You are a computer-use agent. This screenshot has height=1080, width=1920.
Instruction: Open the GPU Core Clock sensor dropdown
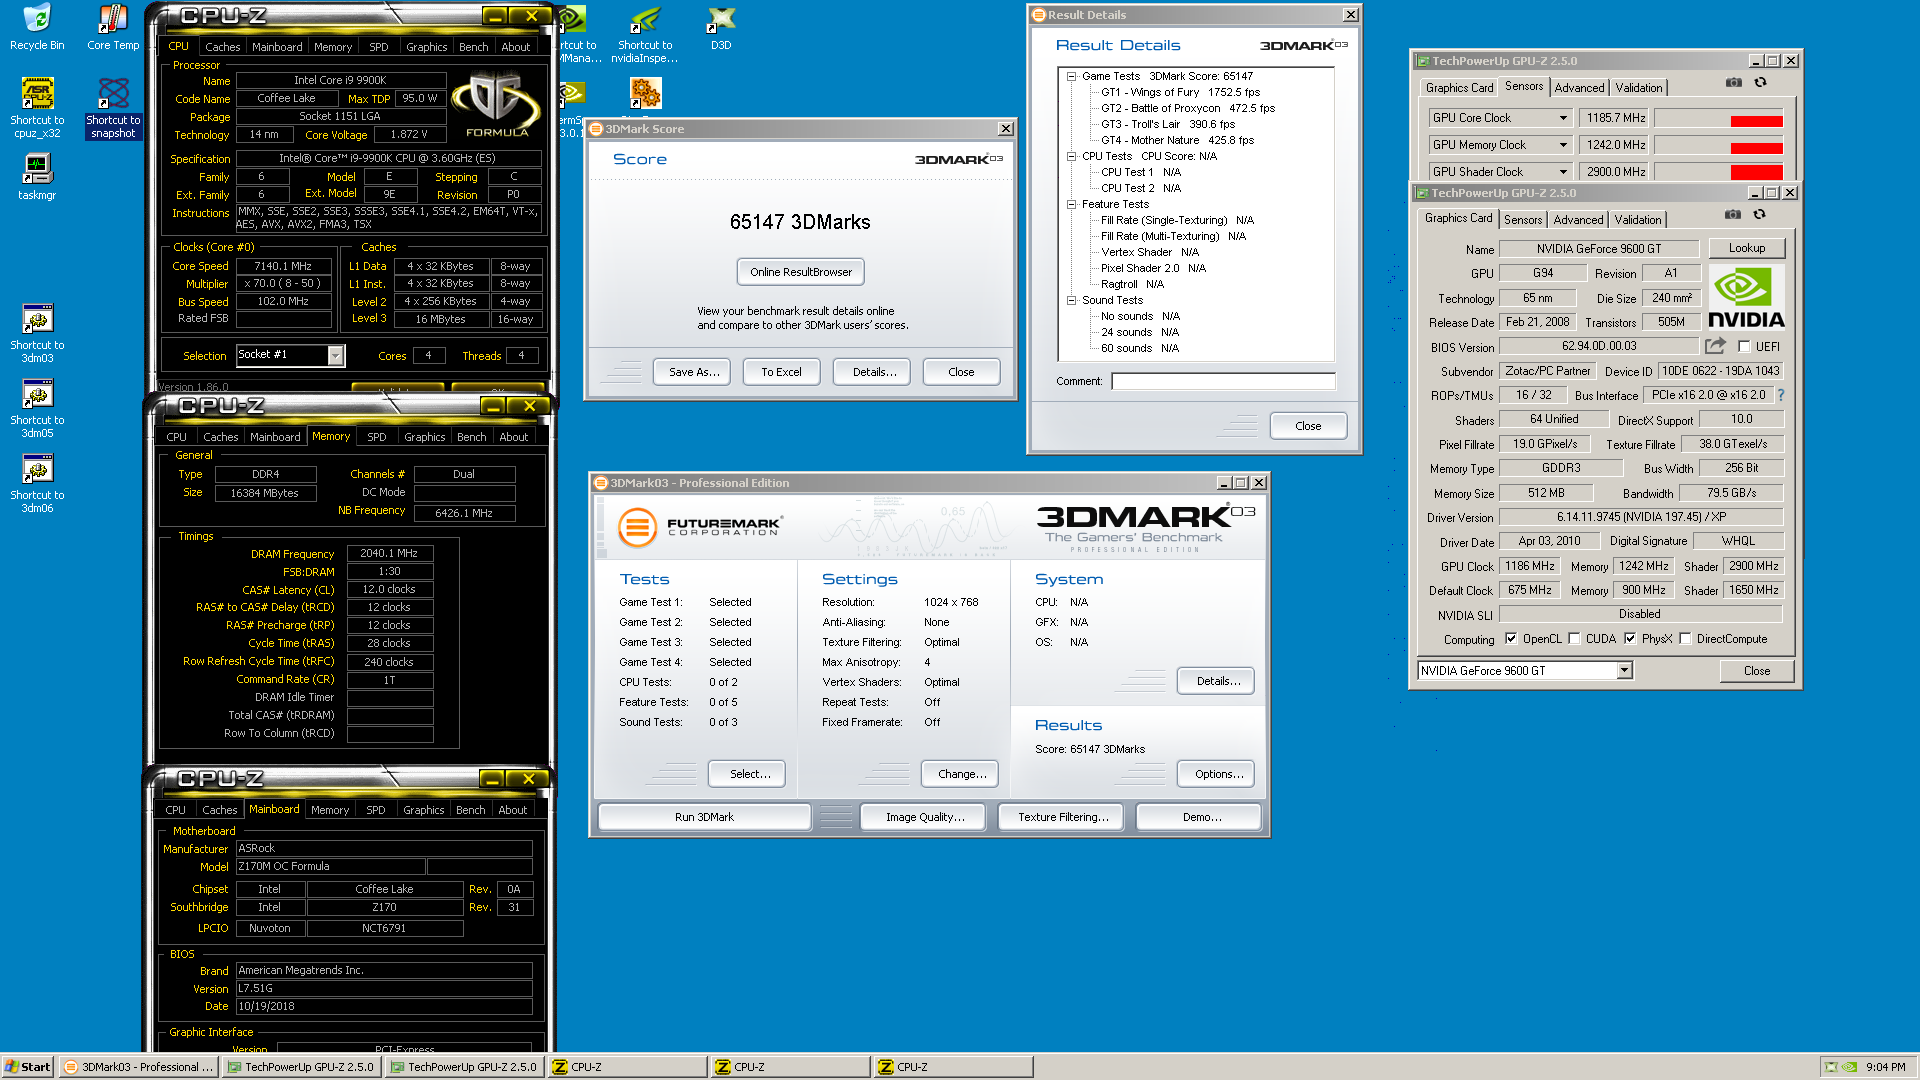tap(1563, 118)
